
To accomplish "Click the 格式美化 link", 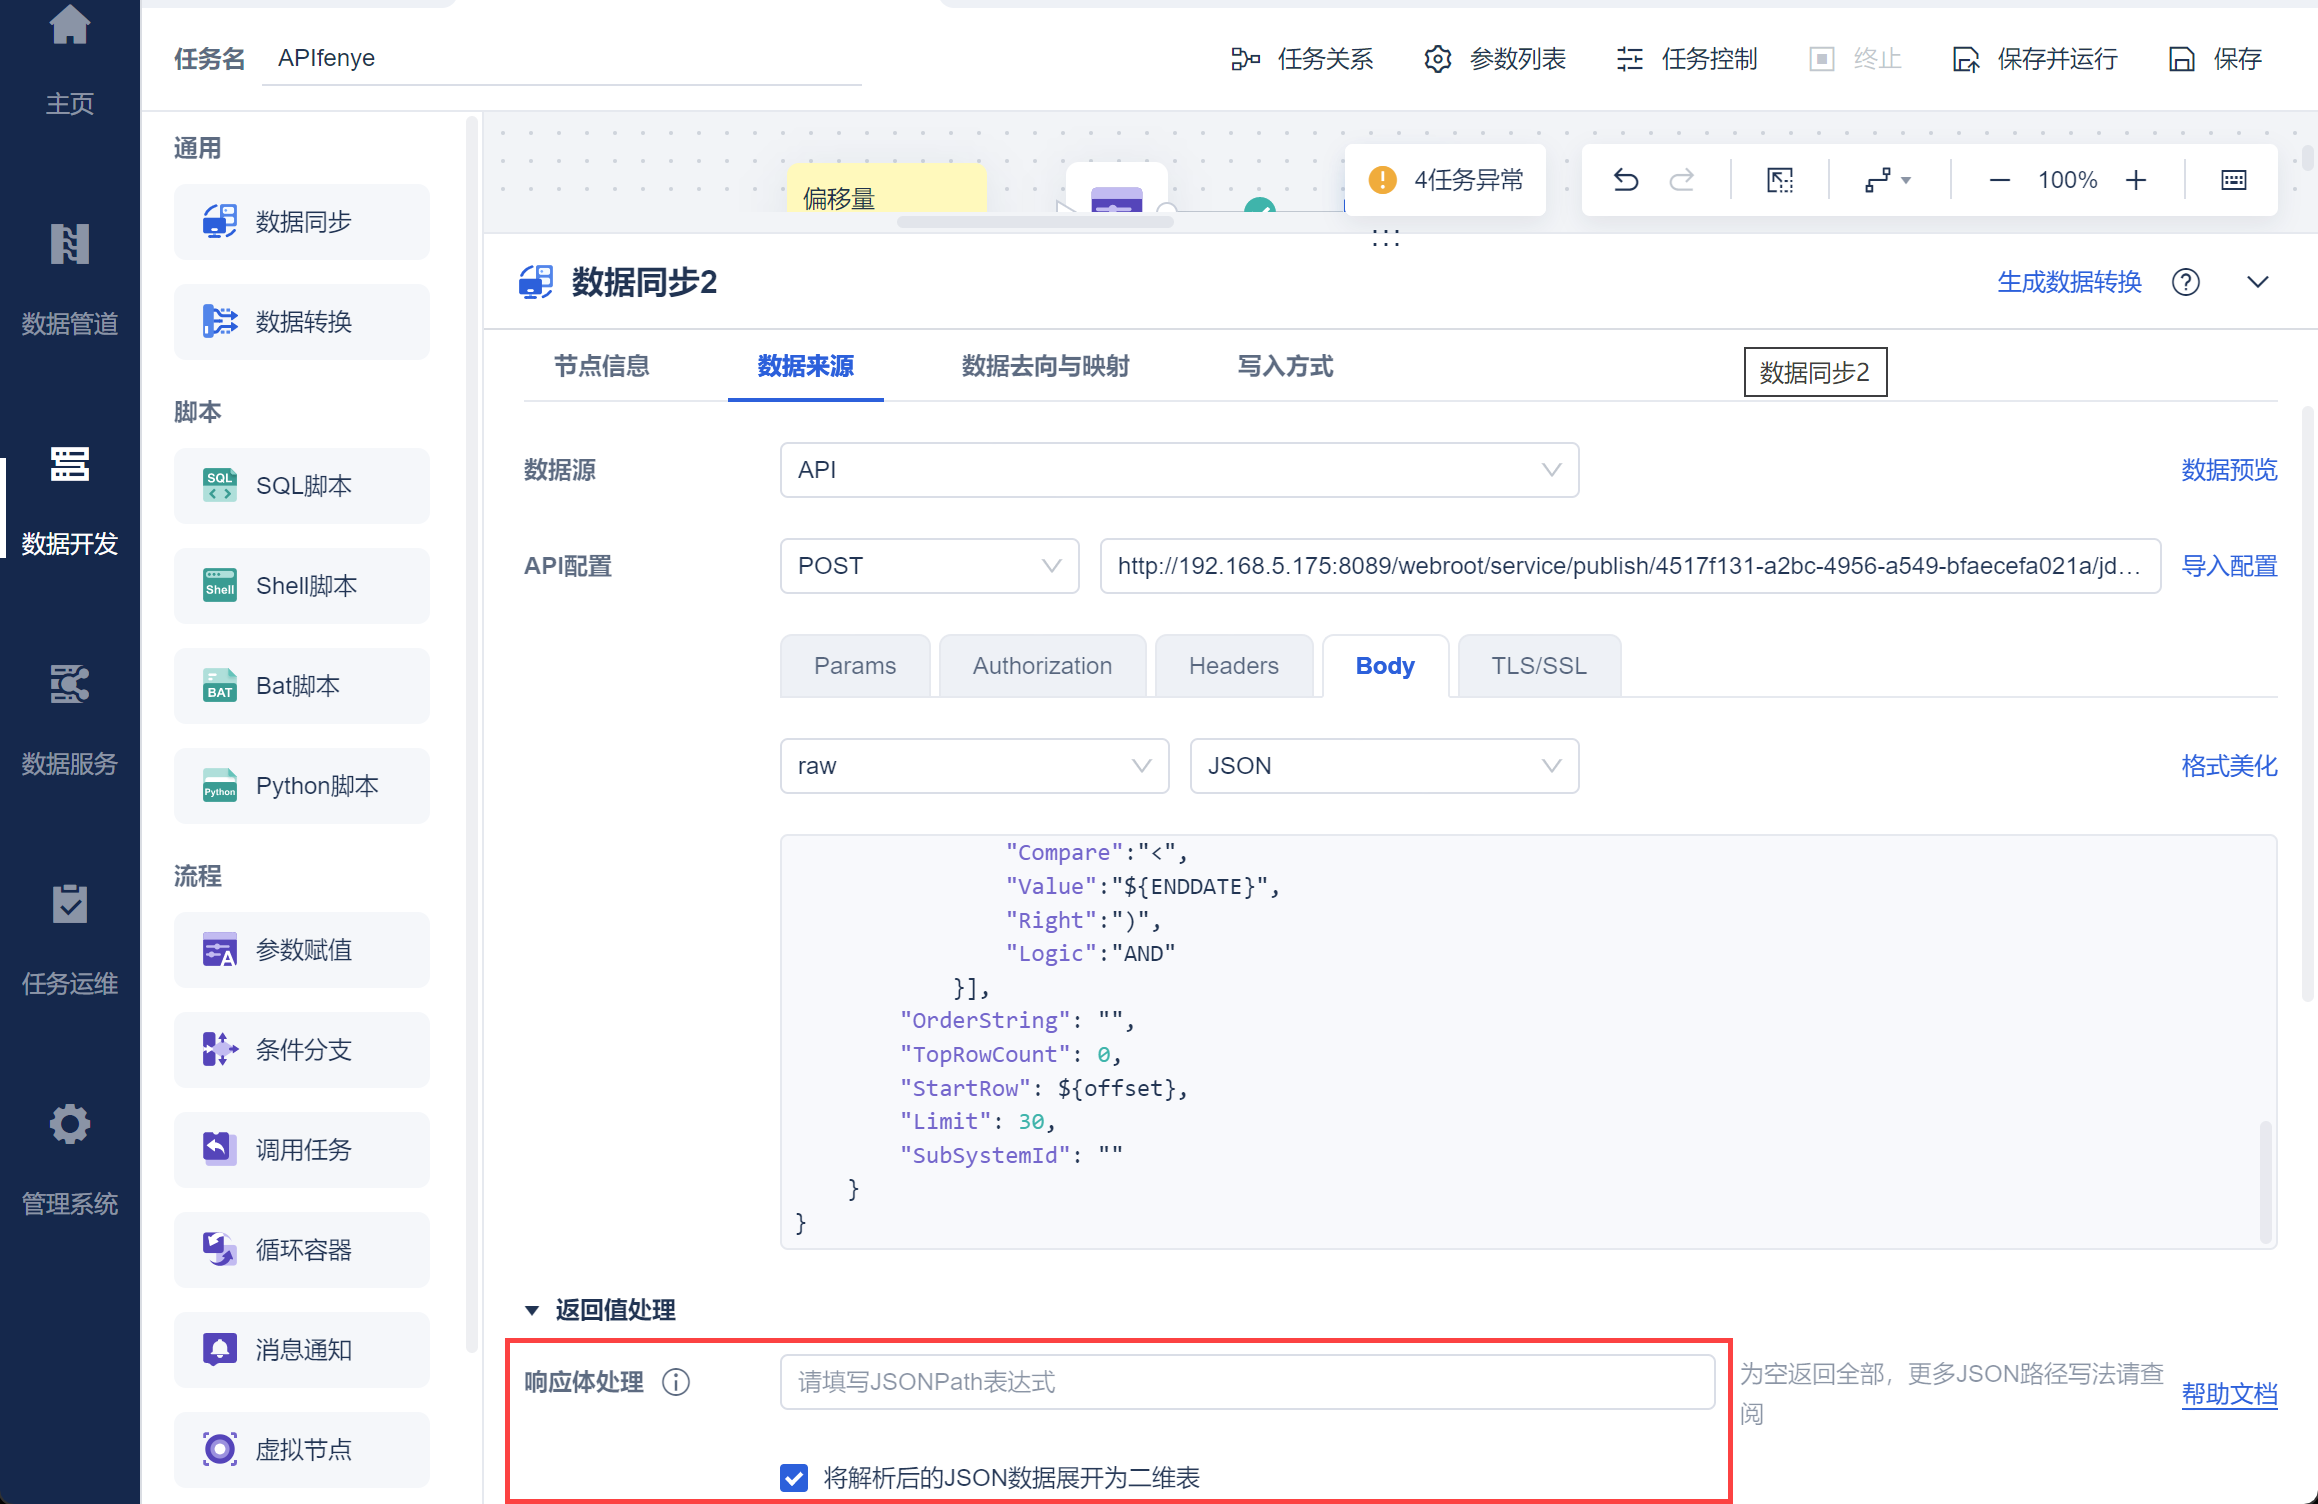I will (x=2229, y=766).
